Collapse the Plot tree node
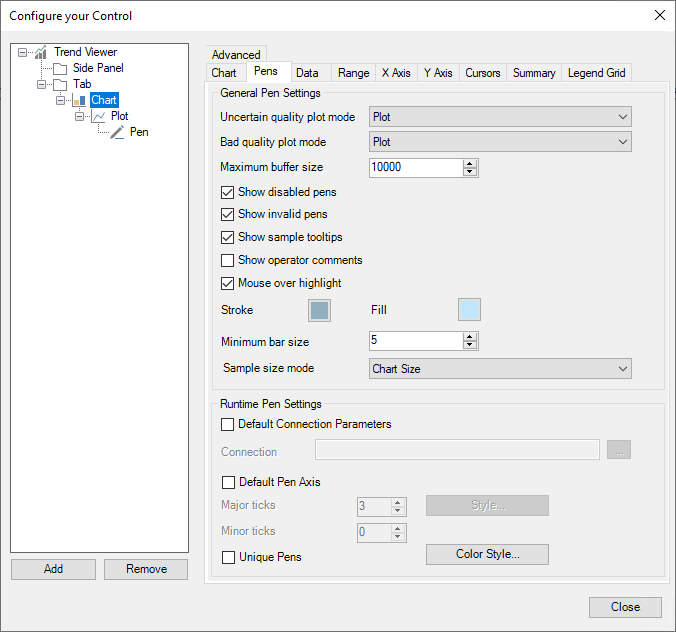This screenshot has height=632, width=676. coord(79,116)
